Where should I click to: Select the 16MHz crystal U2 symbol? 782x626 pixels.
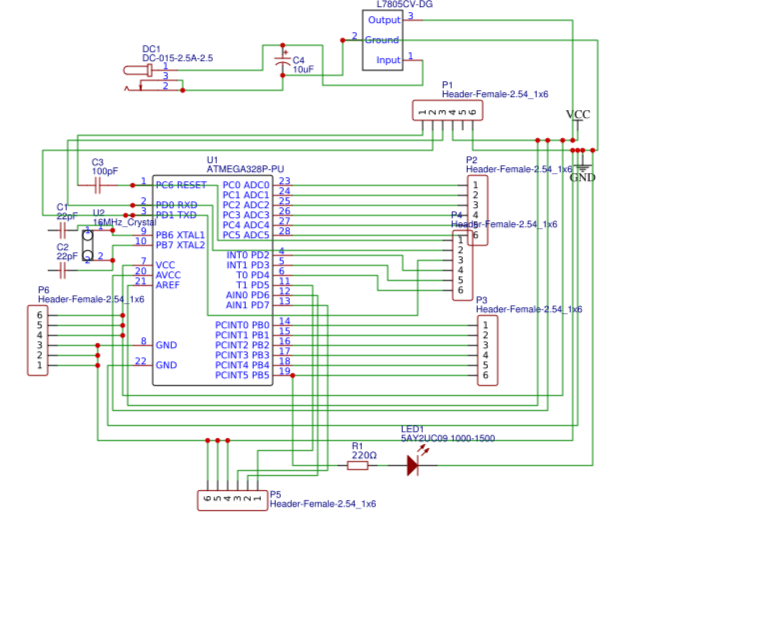88,245
